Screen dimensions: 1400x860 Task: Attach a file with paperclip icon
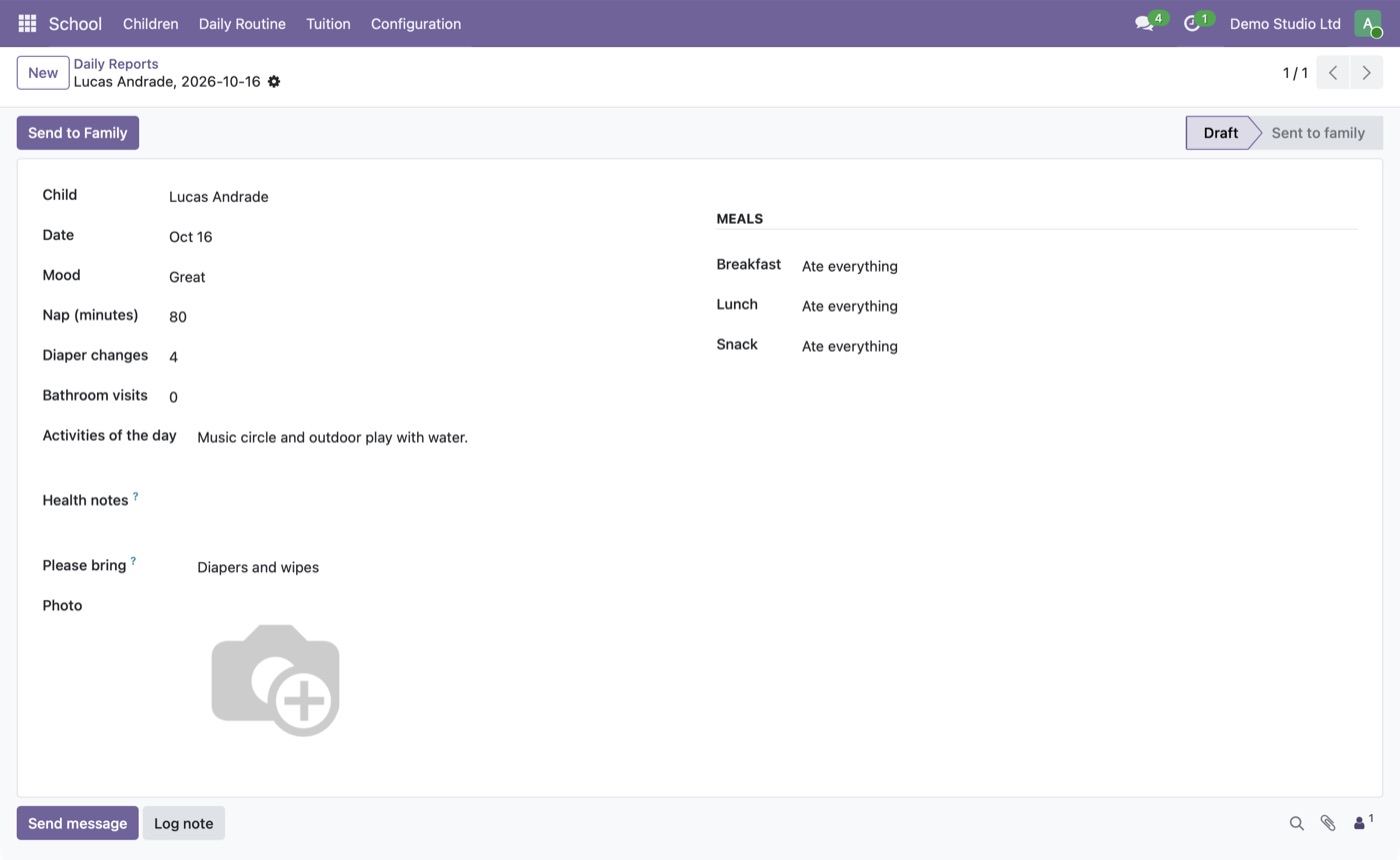tap(1328, 823)
